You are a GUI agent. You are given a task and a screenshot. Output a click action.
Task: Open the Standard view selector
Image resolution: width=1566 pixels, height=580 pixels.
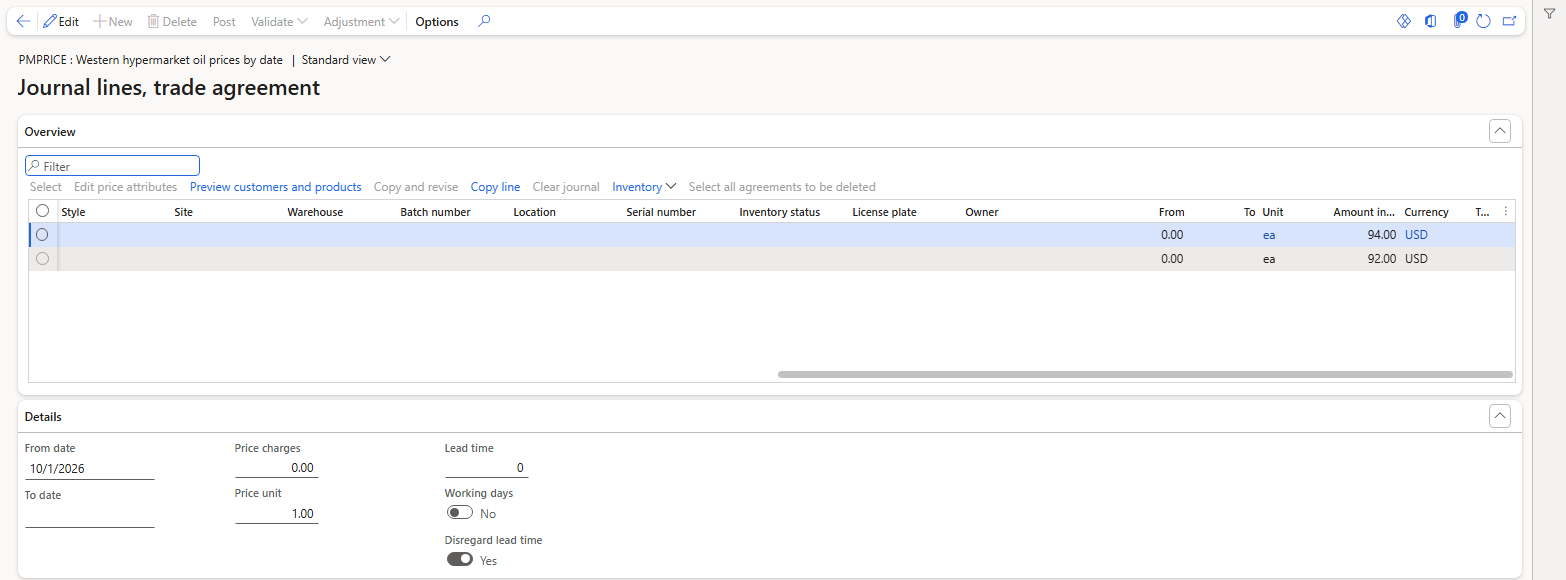(346, 60)
